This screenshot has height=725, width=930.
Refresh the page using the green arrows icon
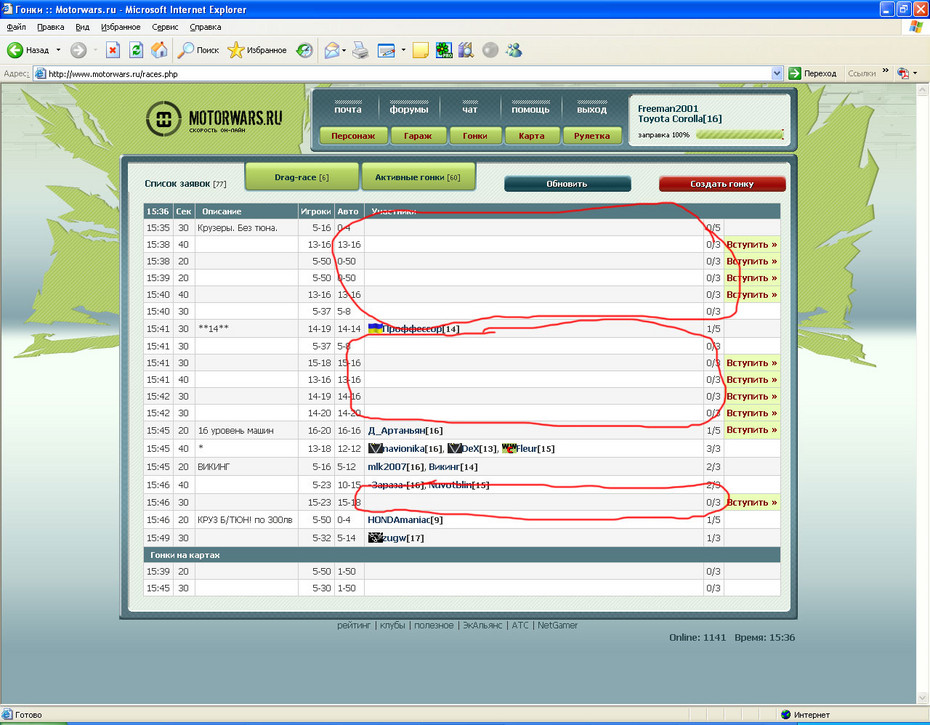click(x=136, y=50)
